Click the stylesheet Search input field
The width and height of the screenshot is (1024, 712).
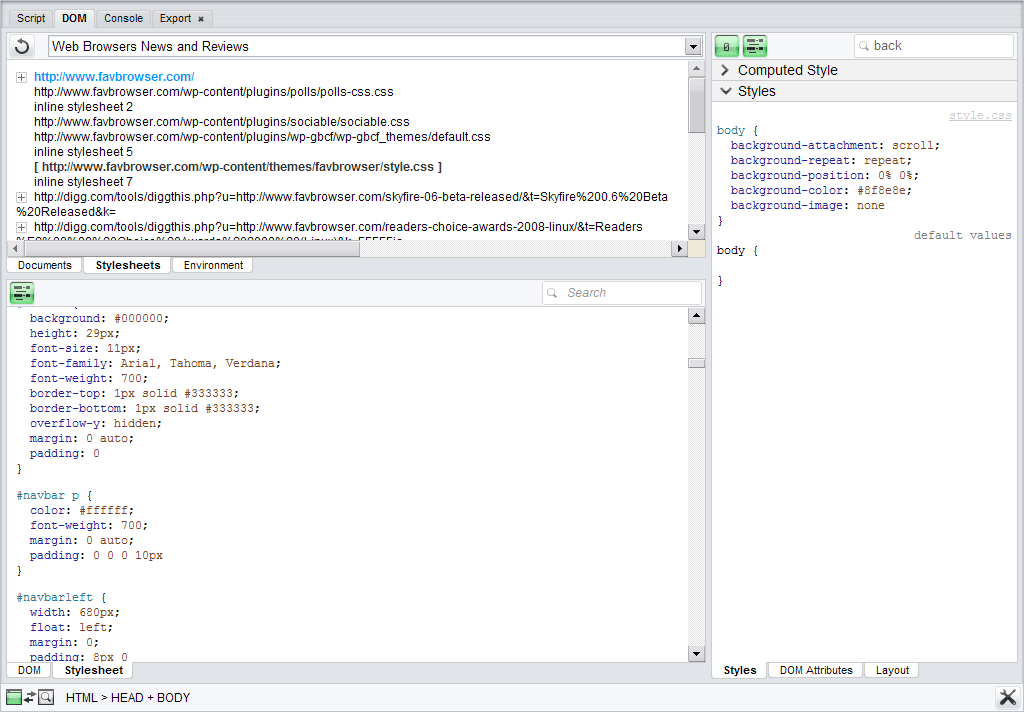coord(630,293)
